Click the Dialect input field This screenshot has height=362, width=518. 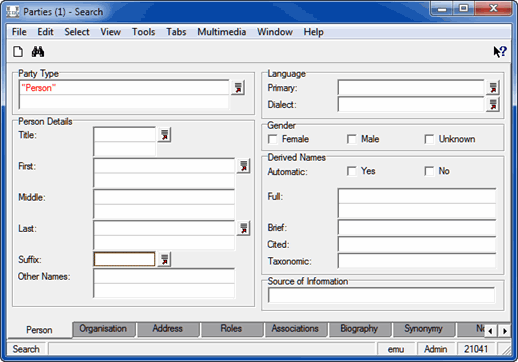pyautogui.click(x=411, y=105)
